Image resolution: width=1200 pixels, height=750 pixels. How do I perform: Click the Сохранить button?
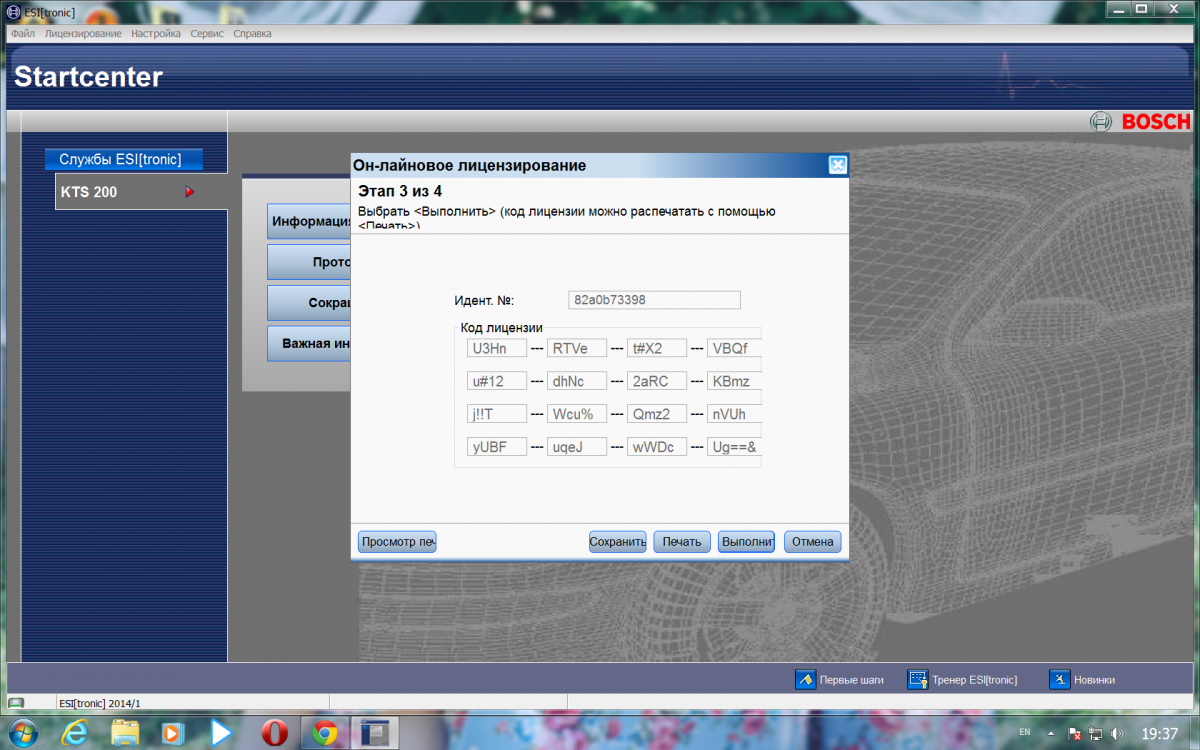click(618, 542)
